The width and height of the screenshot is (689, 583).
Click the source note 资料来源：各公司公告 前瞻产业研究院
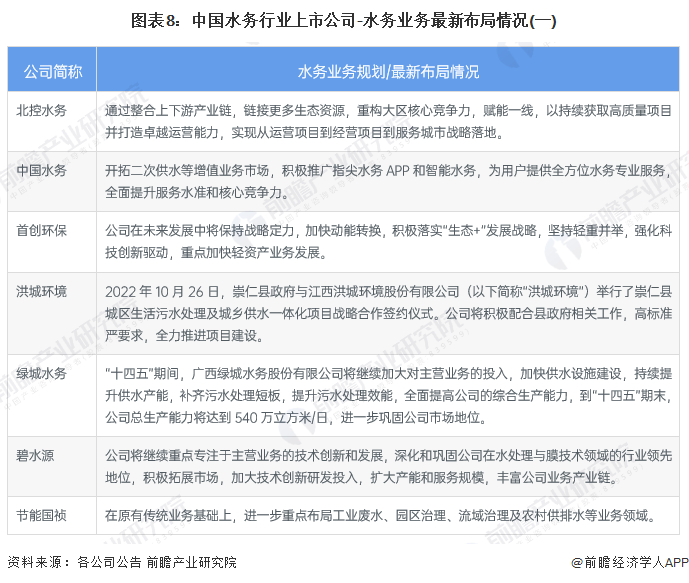pyautogui.click(x=122, y=562)
